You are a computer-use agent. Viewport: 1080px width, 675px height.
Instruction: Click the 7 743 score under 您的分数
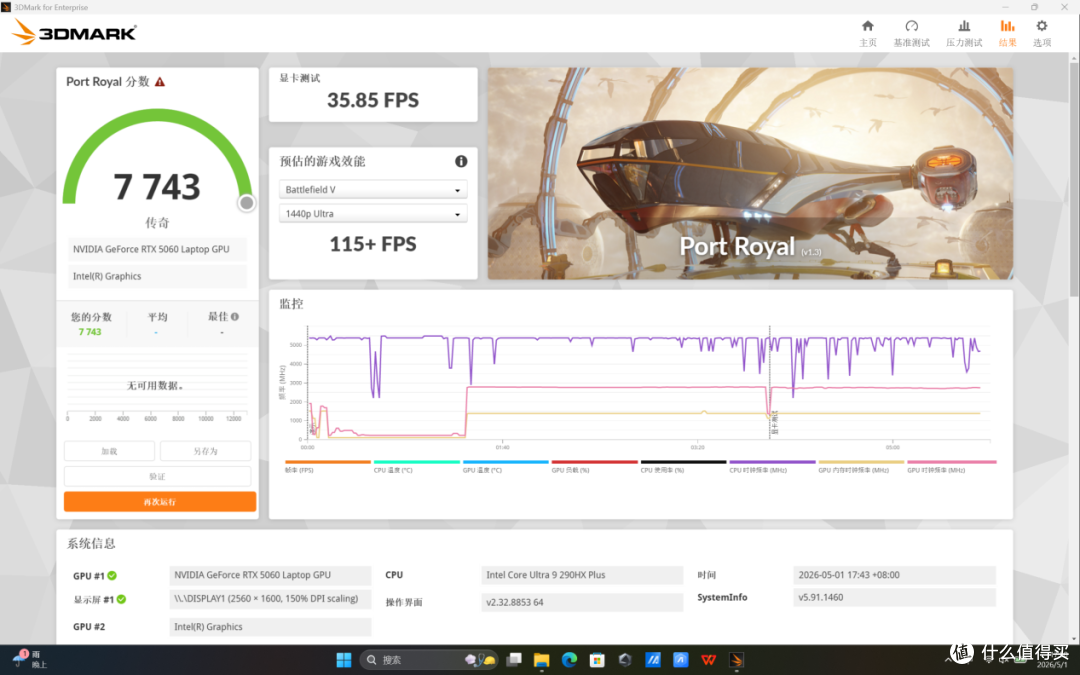point(90,332)
